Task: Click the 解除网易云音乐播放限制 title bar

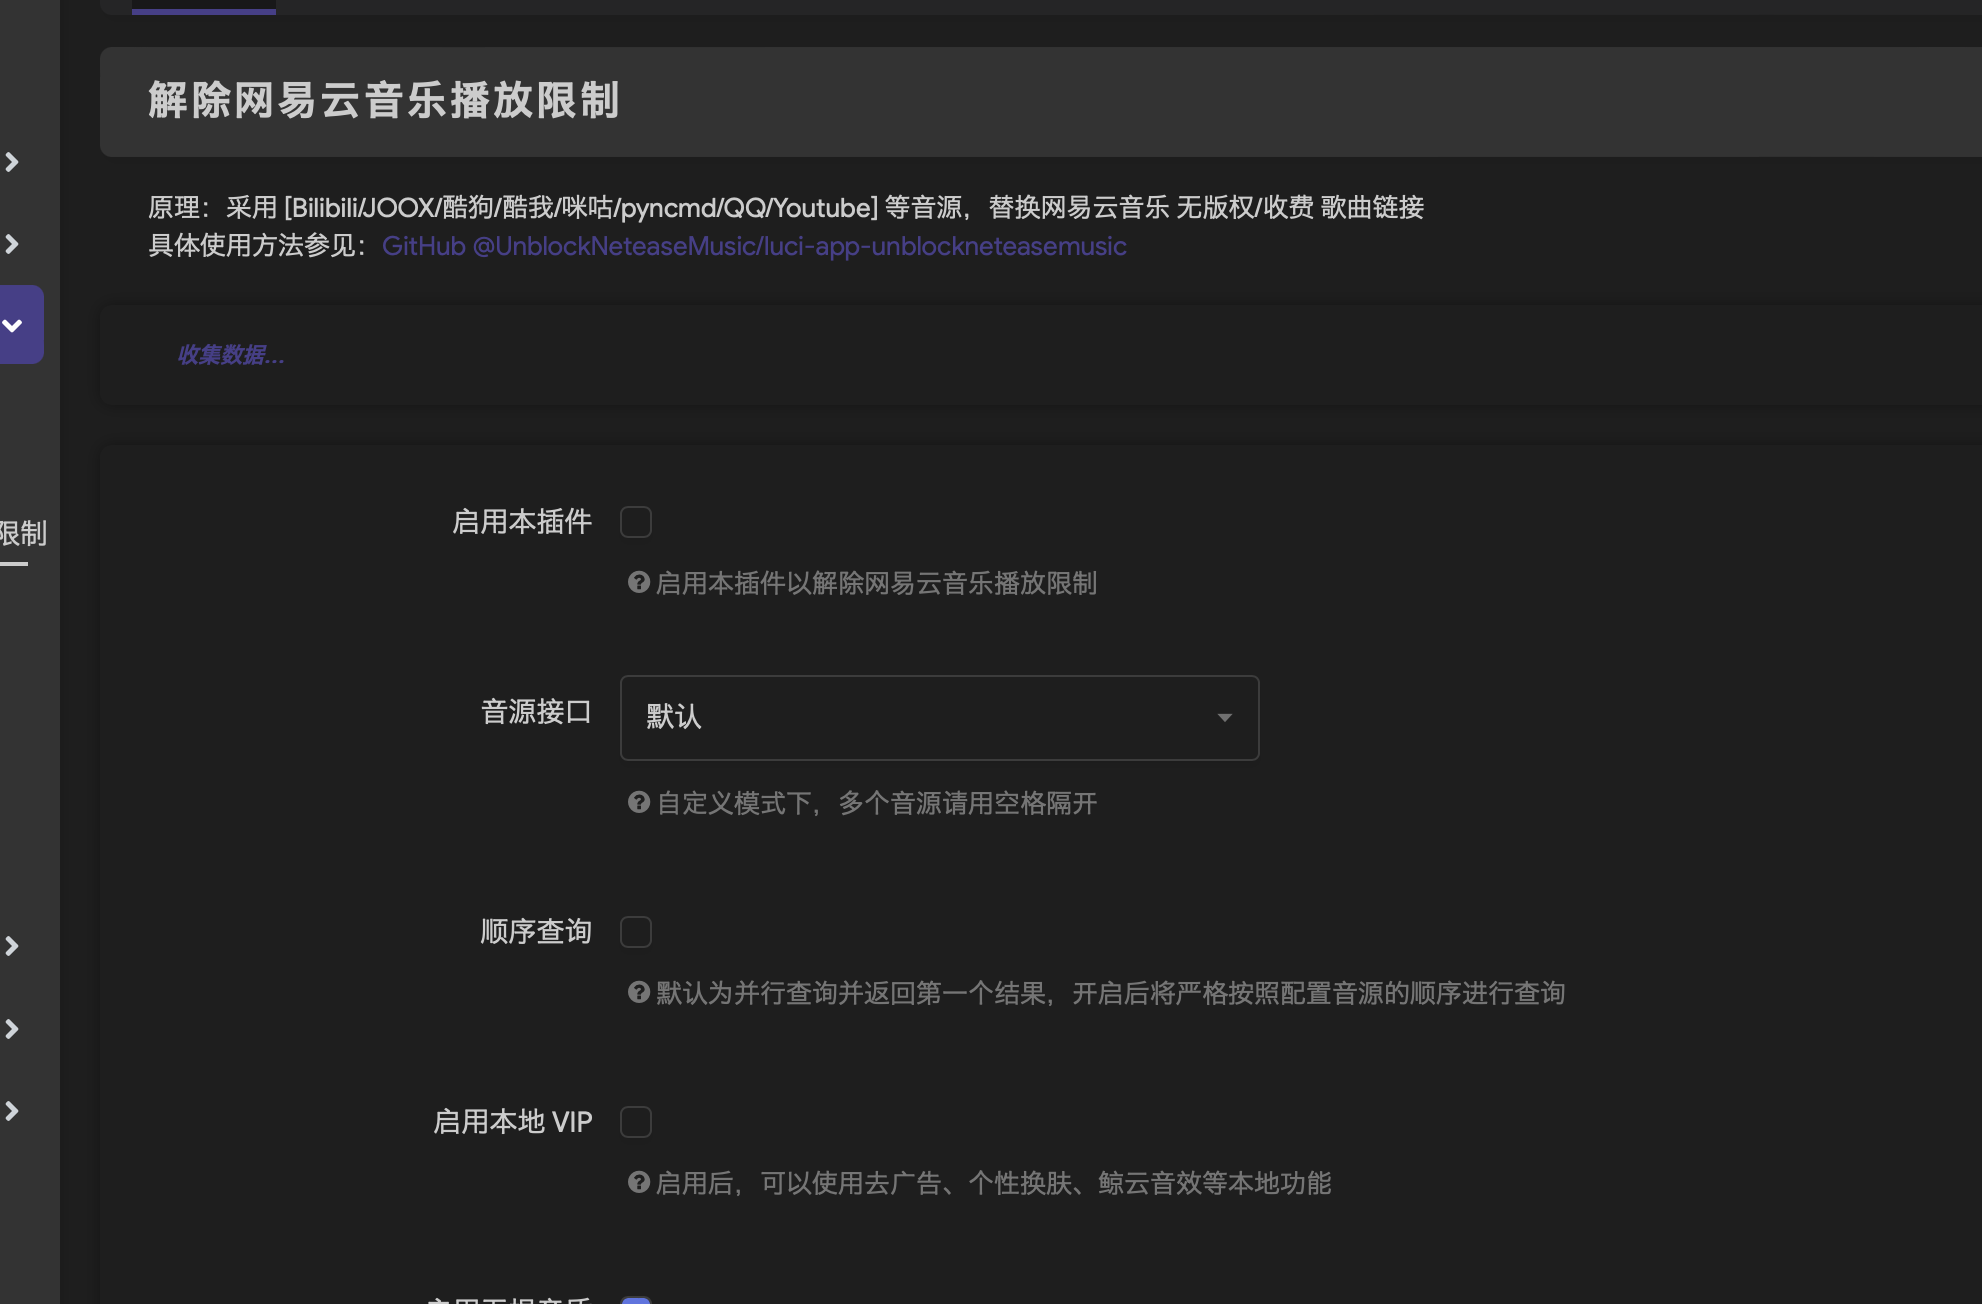Action: 384,101
